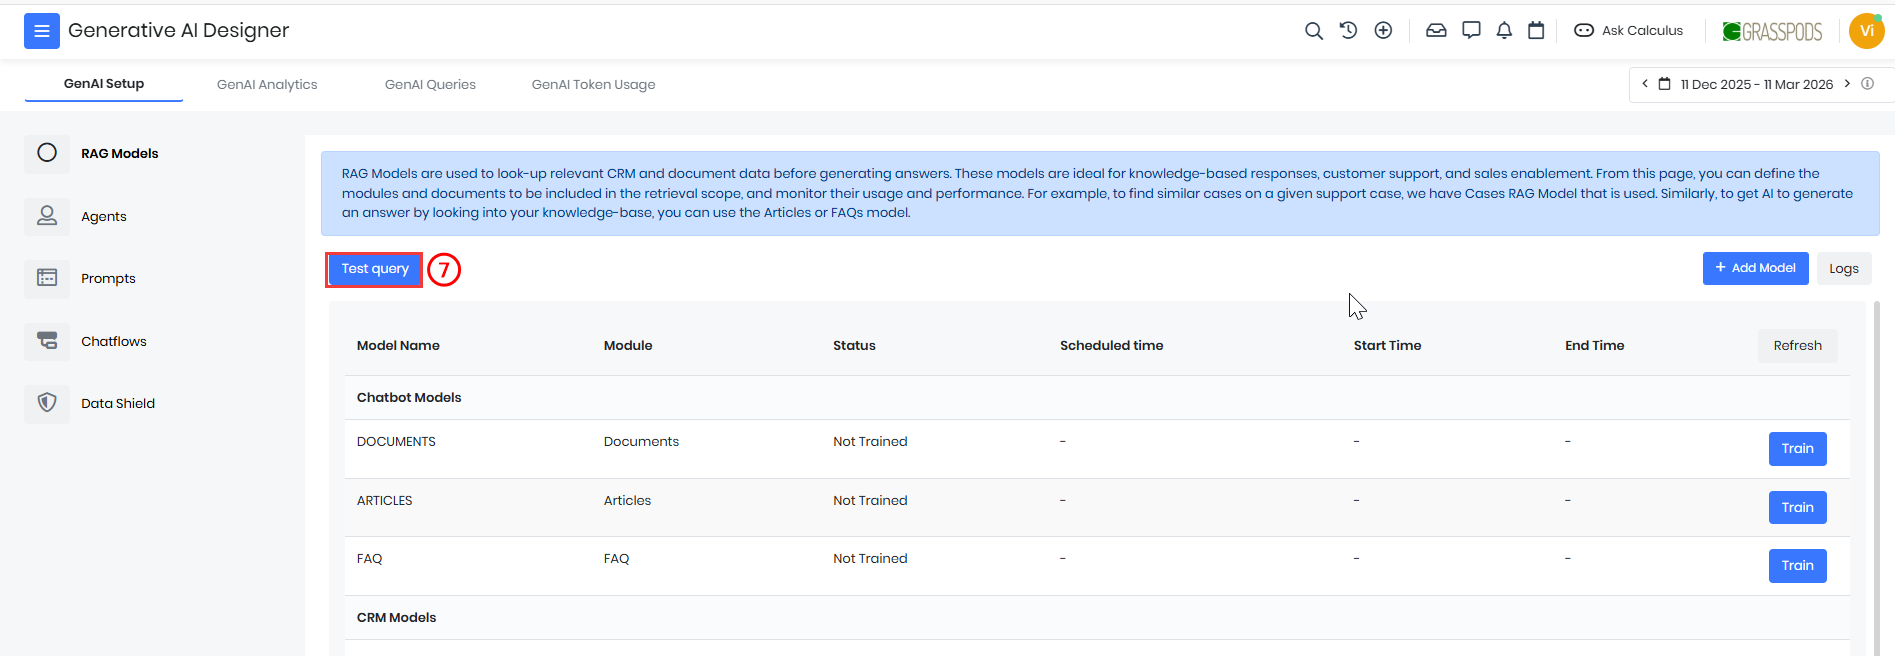Open the user profile avatar
This screenshot has height=656, width=1895.
tap(1866, 31)
